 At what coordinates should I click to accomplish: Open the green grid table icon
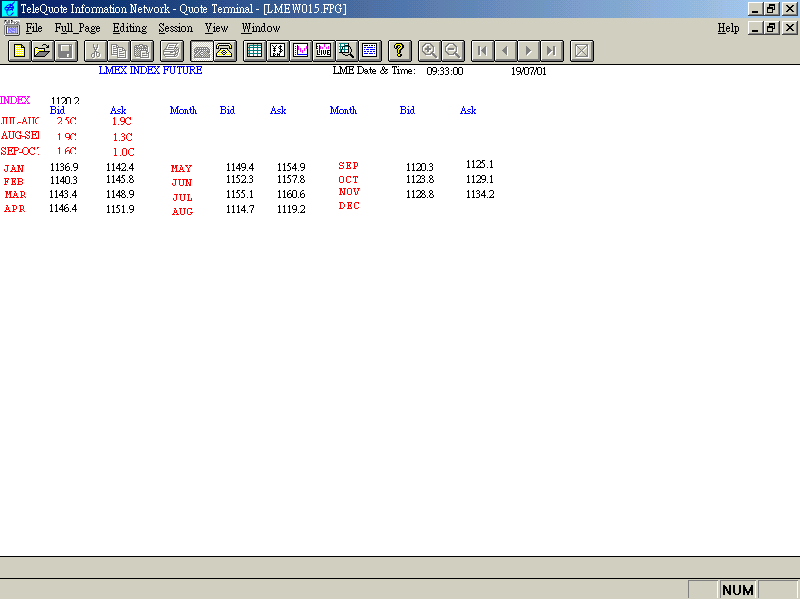(254, 51)
